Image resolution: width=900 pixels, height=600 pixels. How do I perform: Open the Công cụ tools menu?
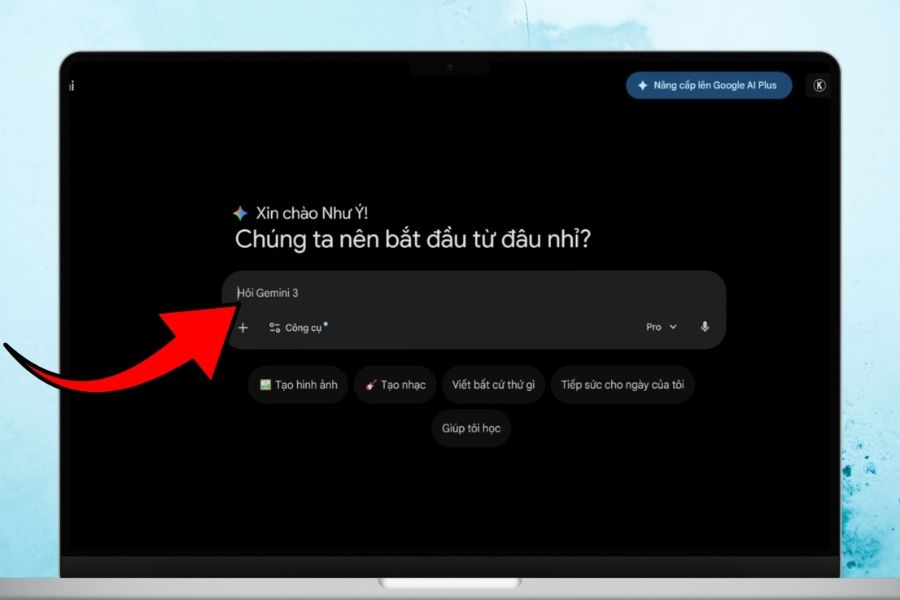pos(303,328)
